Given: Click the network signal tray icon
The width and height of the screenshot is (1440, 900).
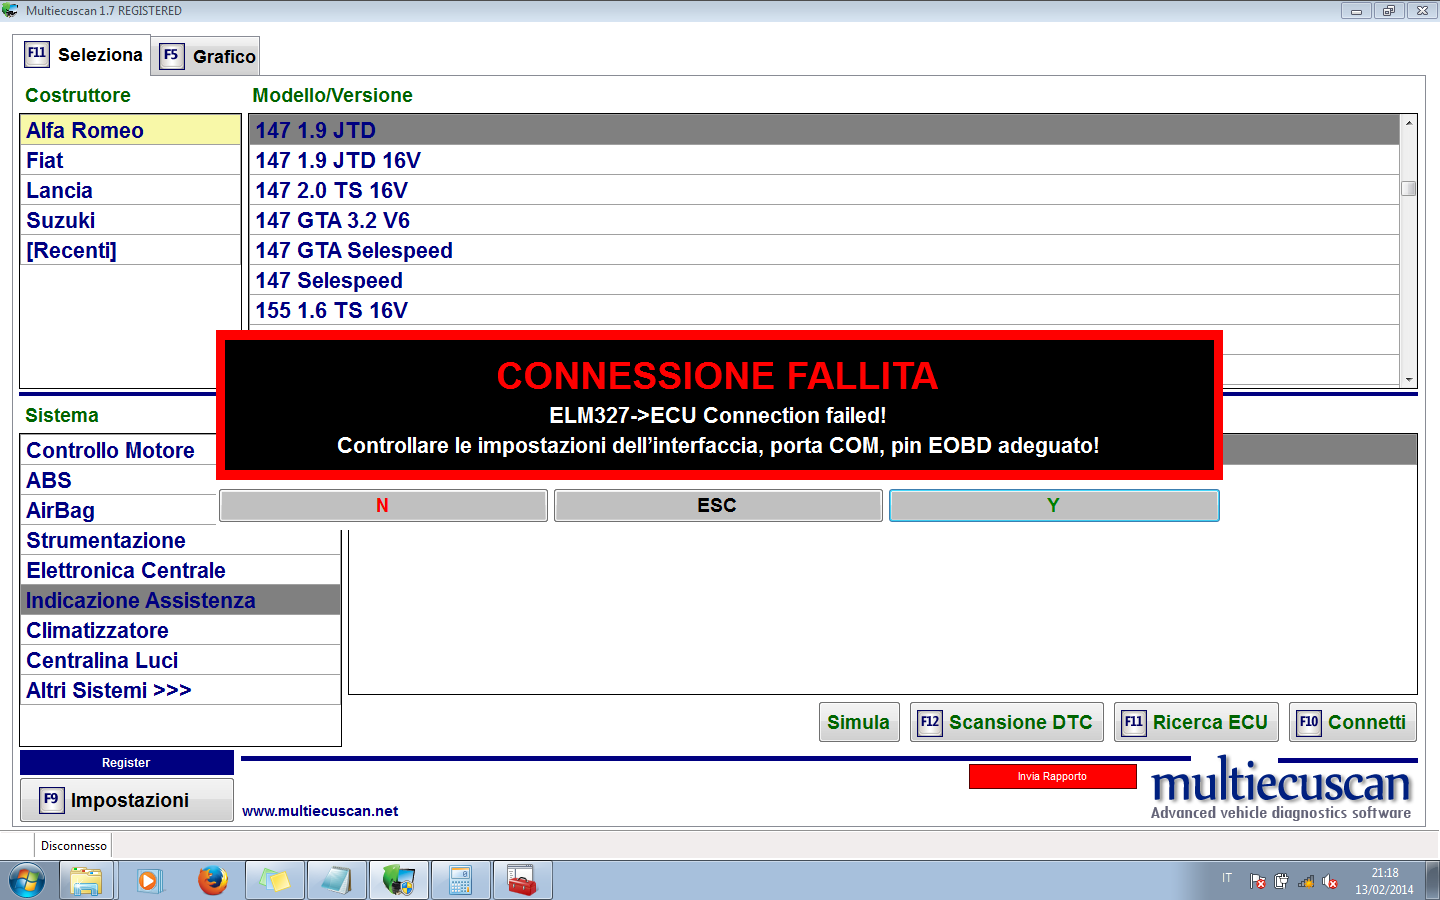Looking at the screenshot, I should click(1306, 881).
